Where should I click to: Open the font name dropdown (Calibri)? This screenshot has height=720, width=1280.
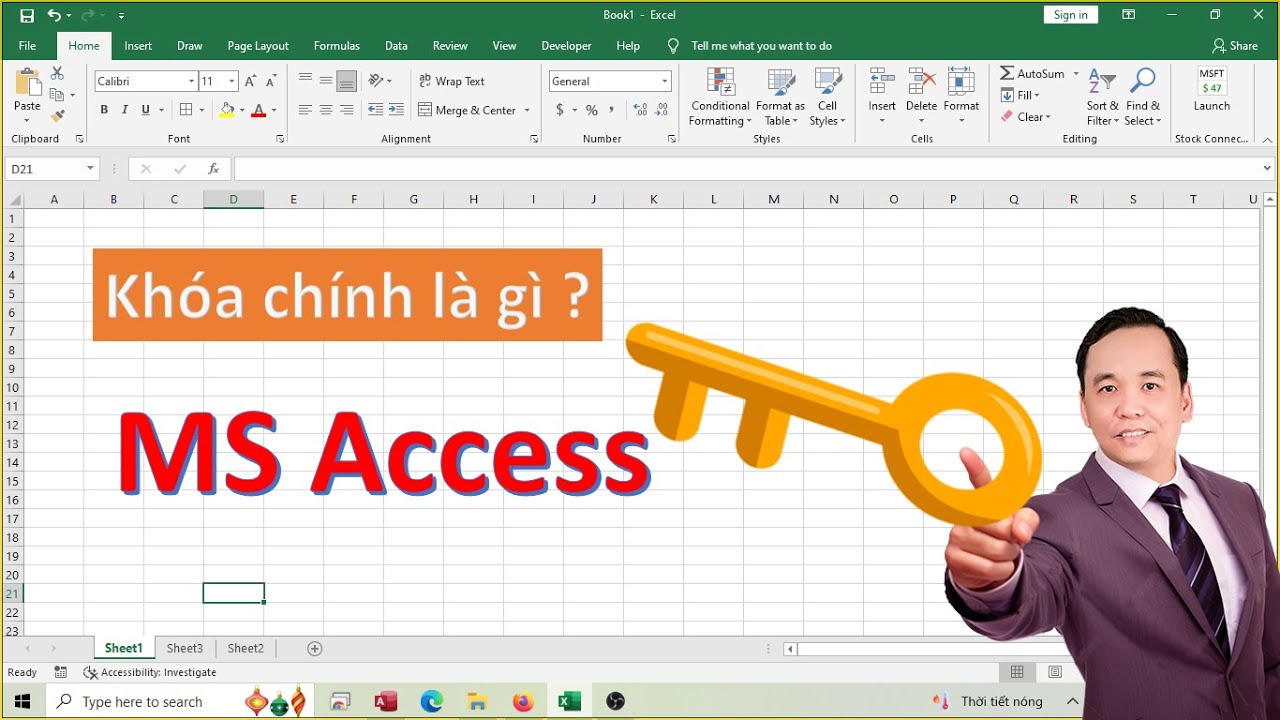point(191,81)
